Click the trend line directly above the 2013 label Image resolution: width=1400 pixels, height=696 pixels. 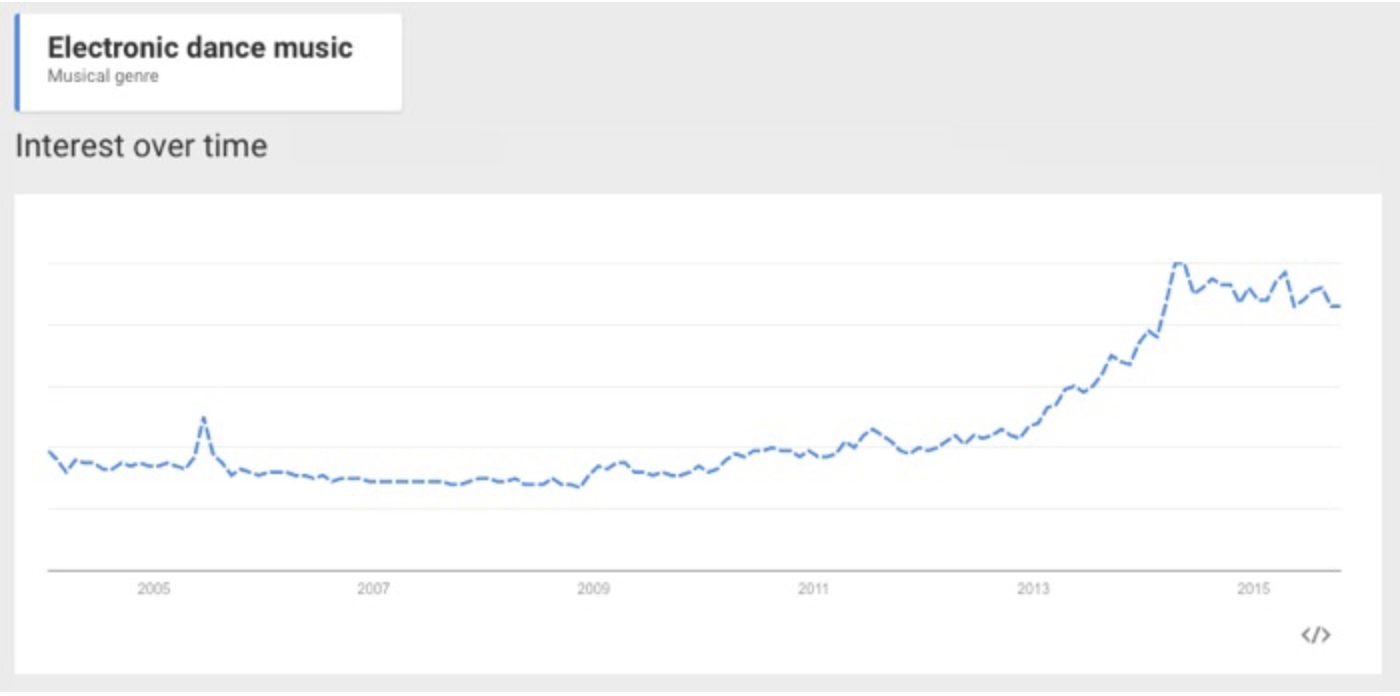[1033, 424]
